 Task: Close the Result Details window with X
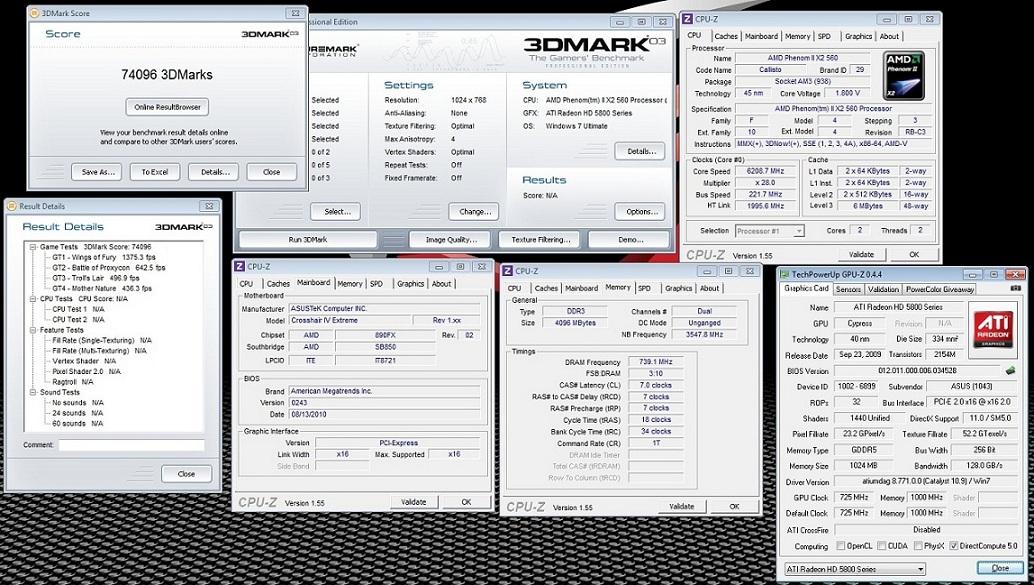208,206
